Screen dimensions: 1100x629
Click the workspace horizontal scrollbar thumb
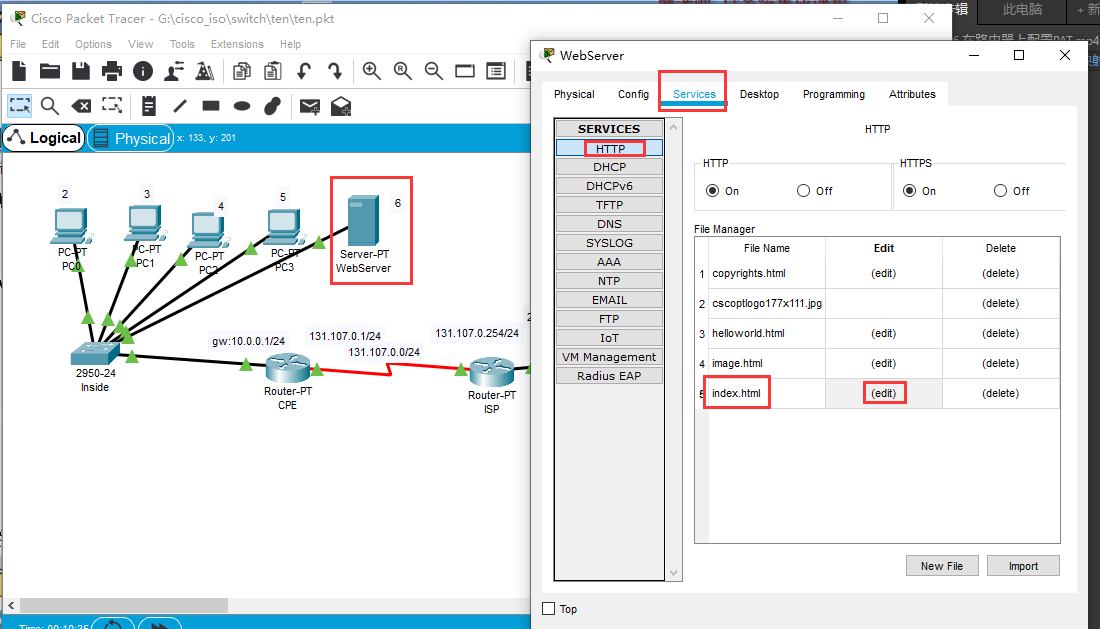coord(123,605)
